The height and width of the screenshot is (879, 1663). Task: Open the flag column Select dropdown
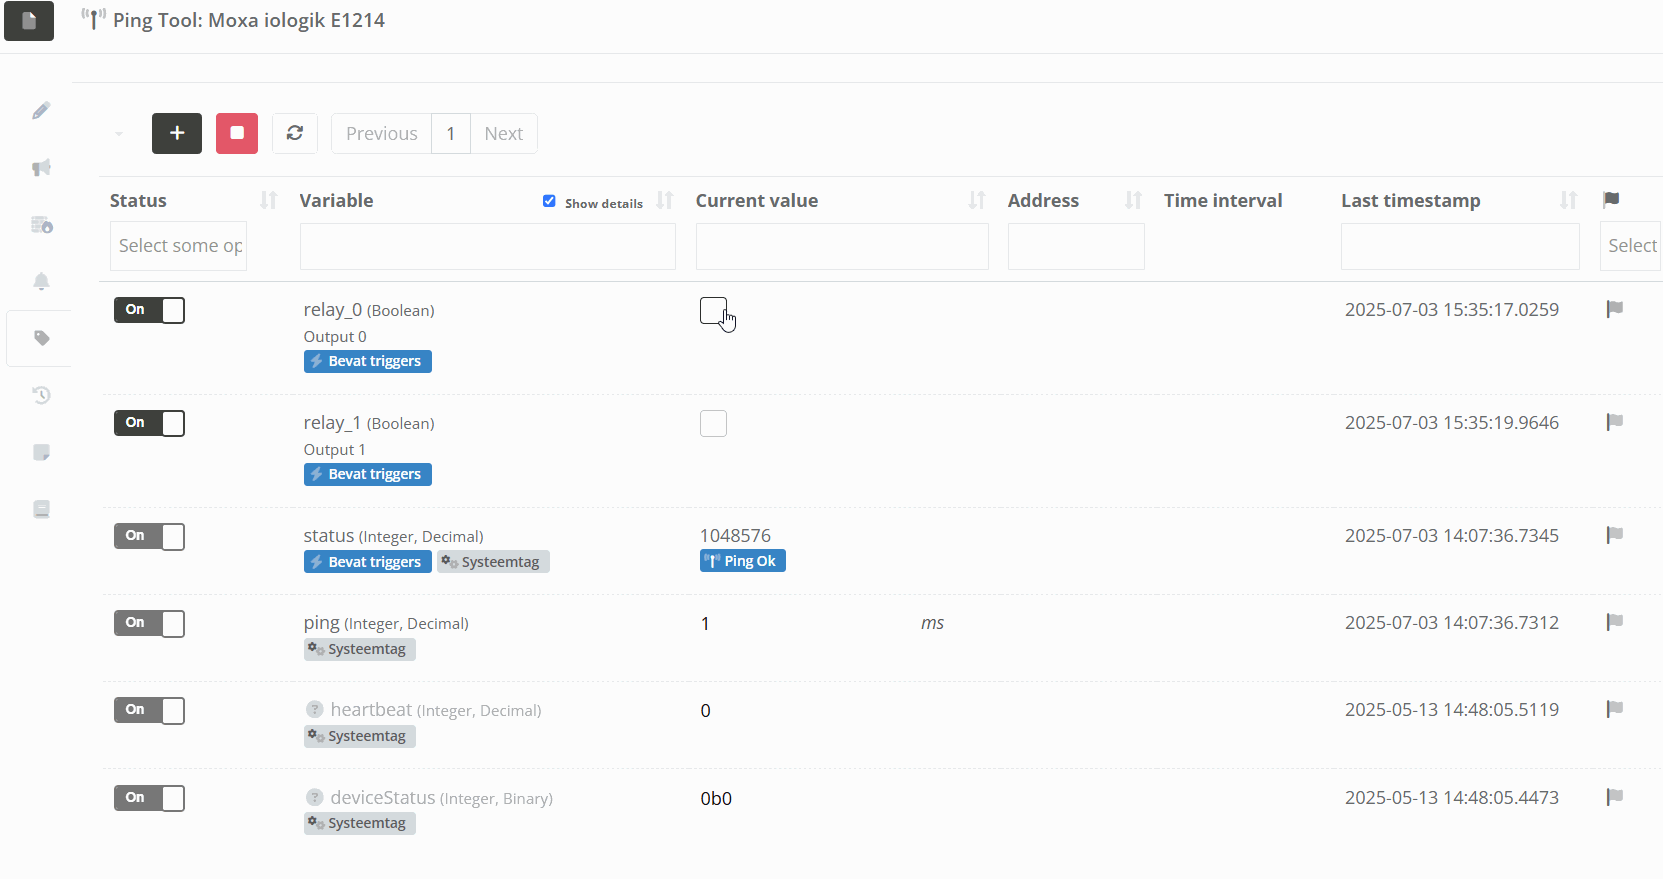coord(1630,246)
